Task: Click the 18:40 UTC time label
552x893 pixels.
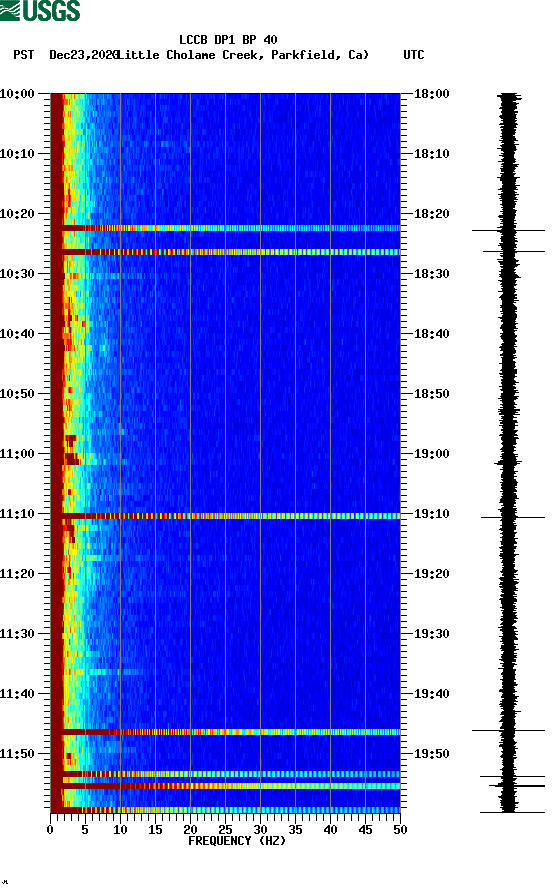Action: (432, 334)
